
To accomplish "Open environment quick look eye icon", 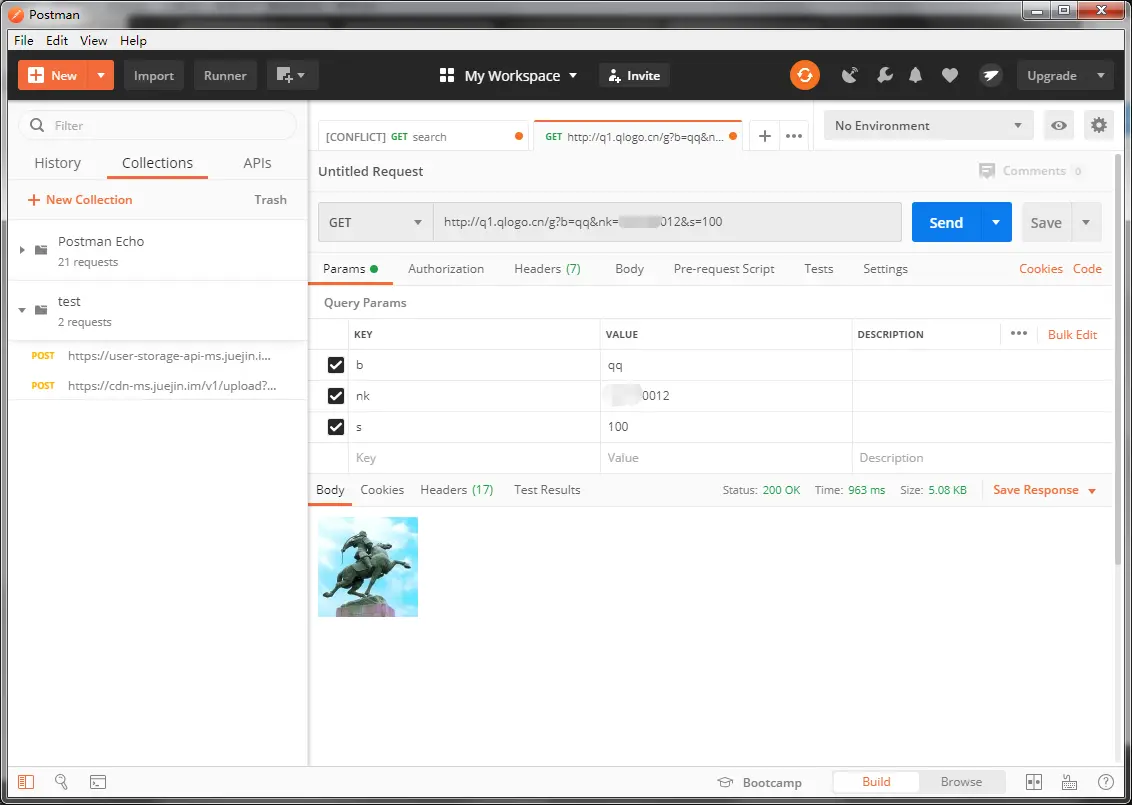I will coord(1058,126).
